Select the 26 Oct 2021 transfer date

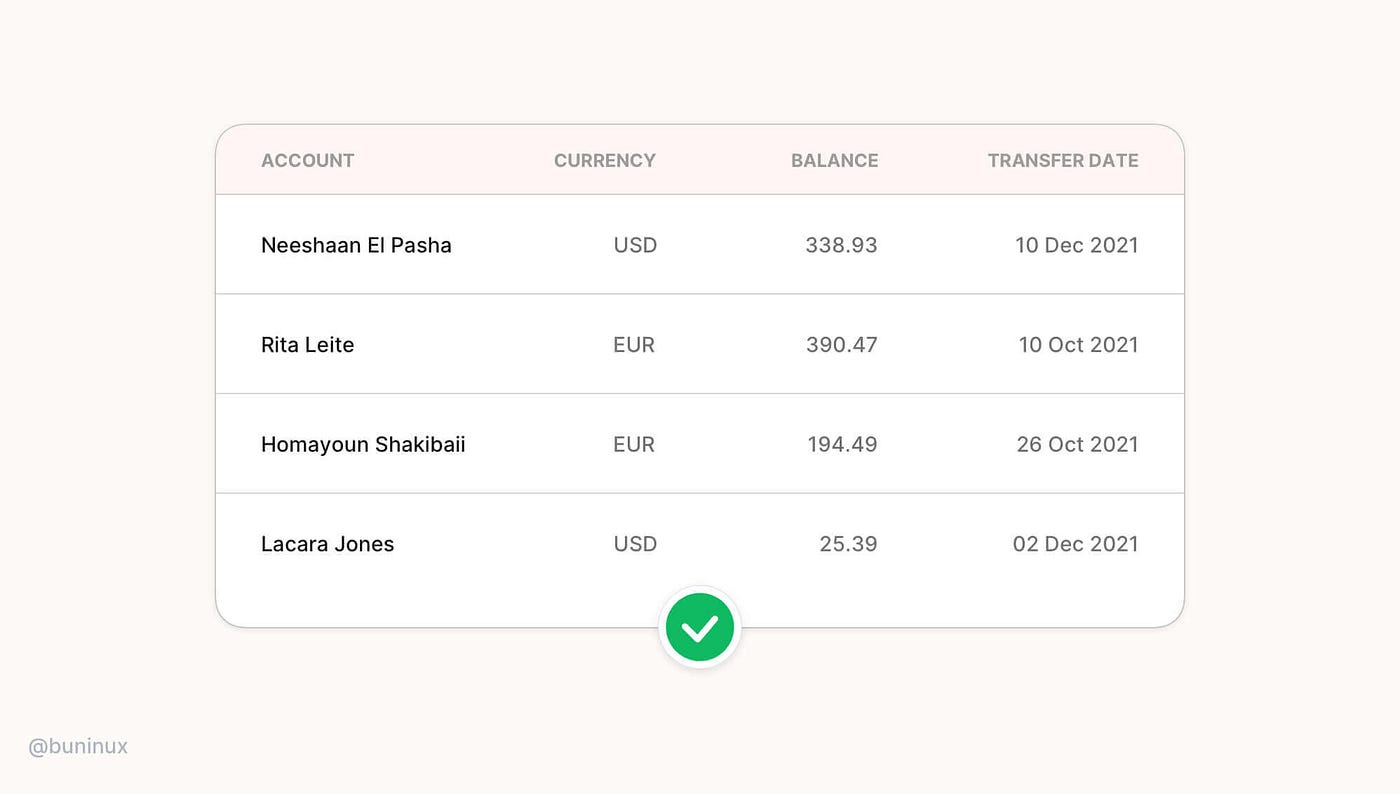tap(1078, 444)
